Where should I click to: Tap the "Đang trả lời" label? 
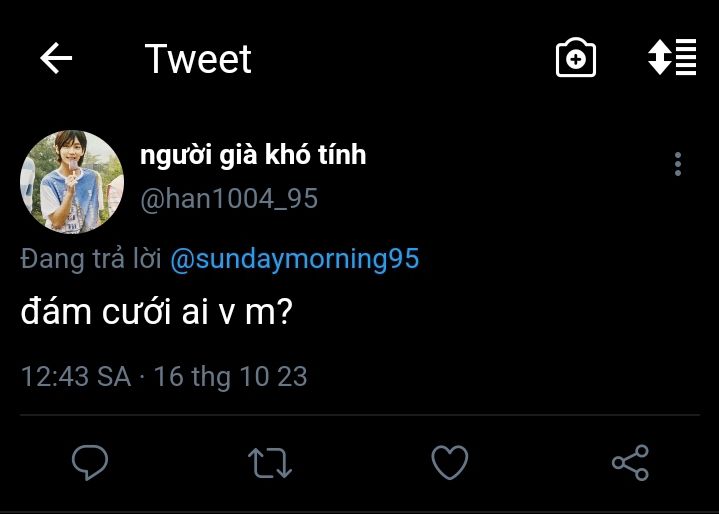coord(91,260)
